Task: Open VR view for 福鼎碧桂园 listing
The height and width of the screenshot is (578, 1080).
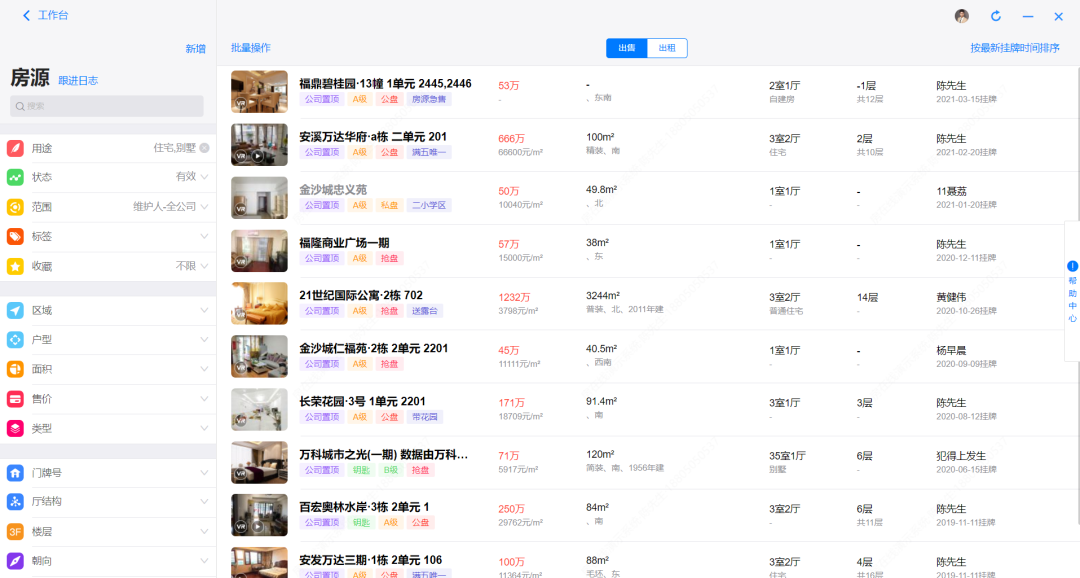Action: point(241,103)
